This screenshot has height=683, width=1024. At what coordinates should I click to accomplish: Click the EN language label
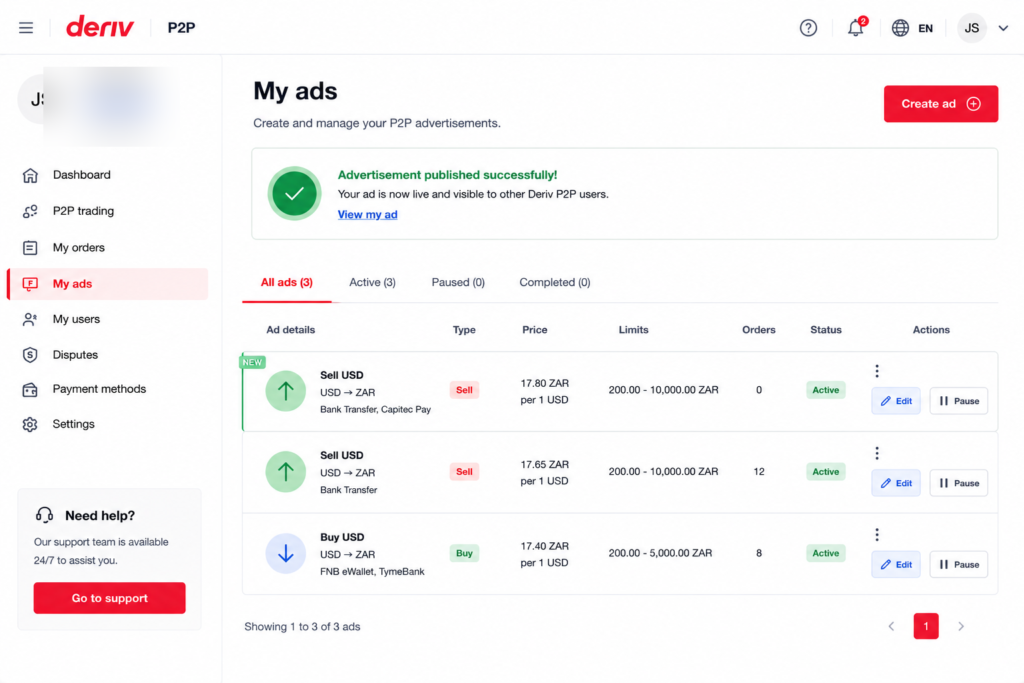coord(925,28)
